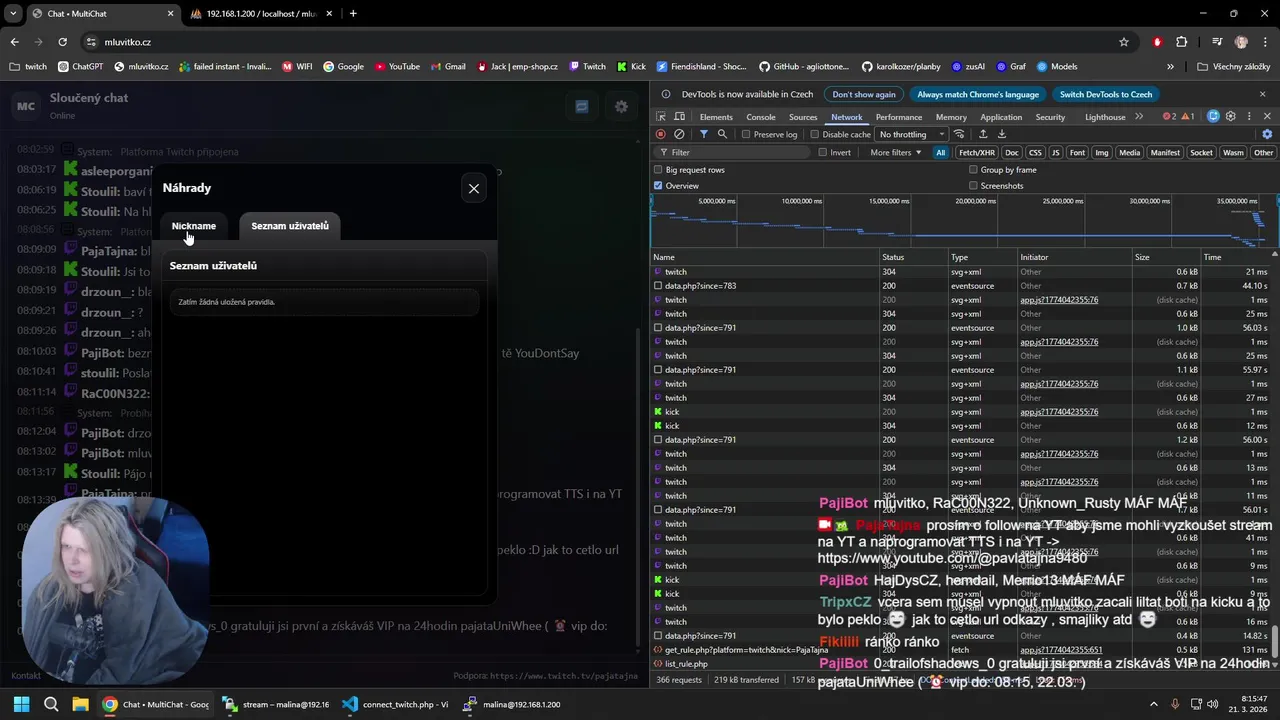Enable Group by frame checkbox
The width and height of the screenshot is (1280, 720).
pos(973,170)
